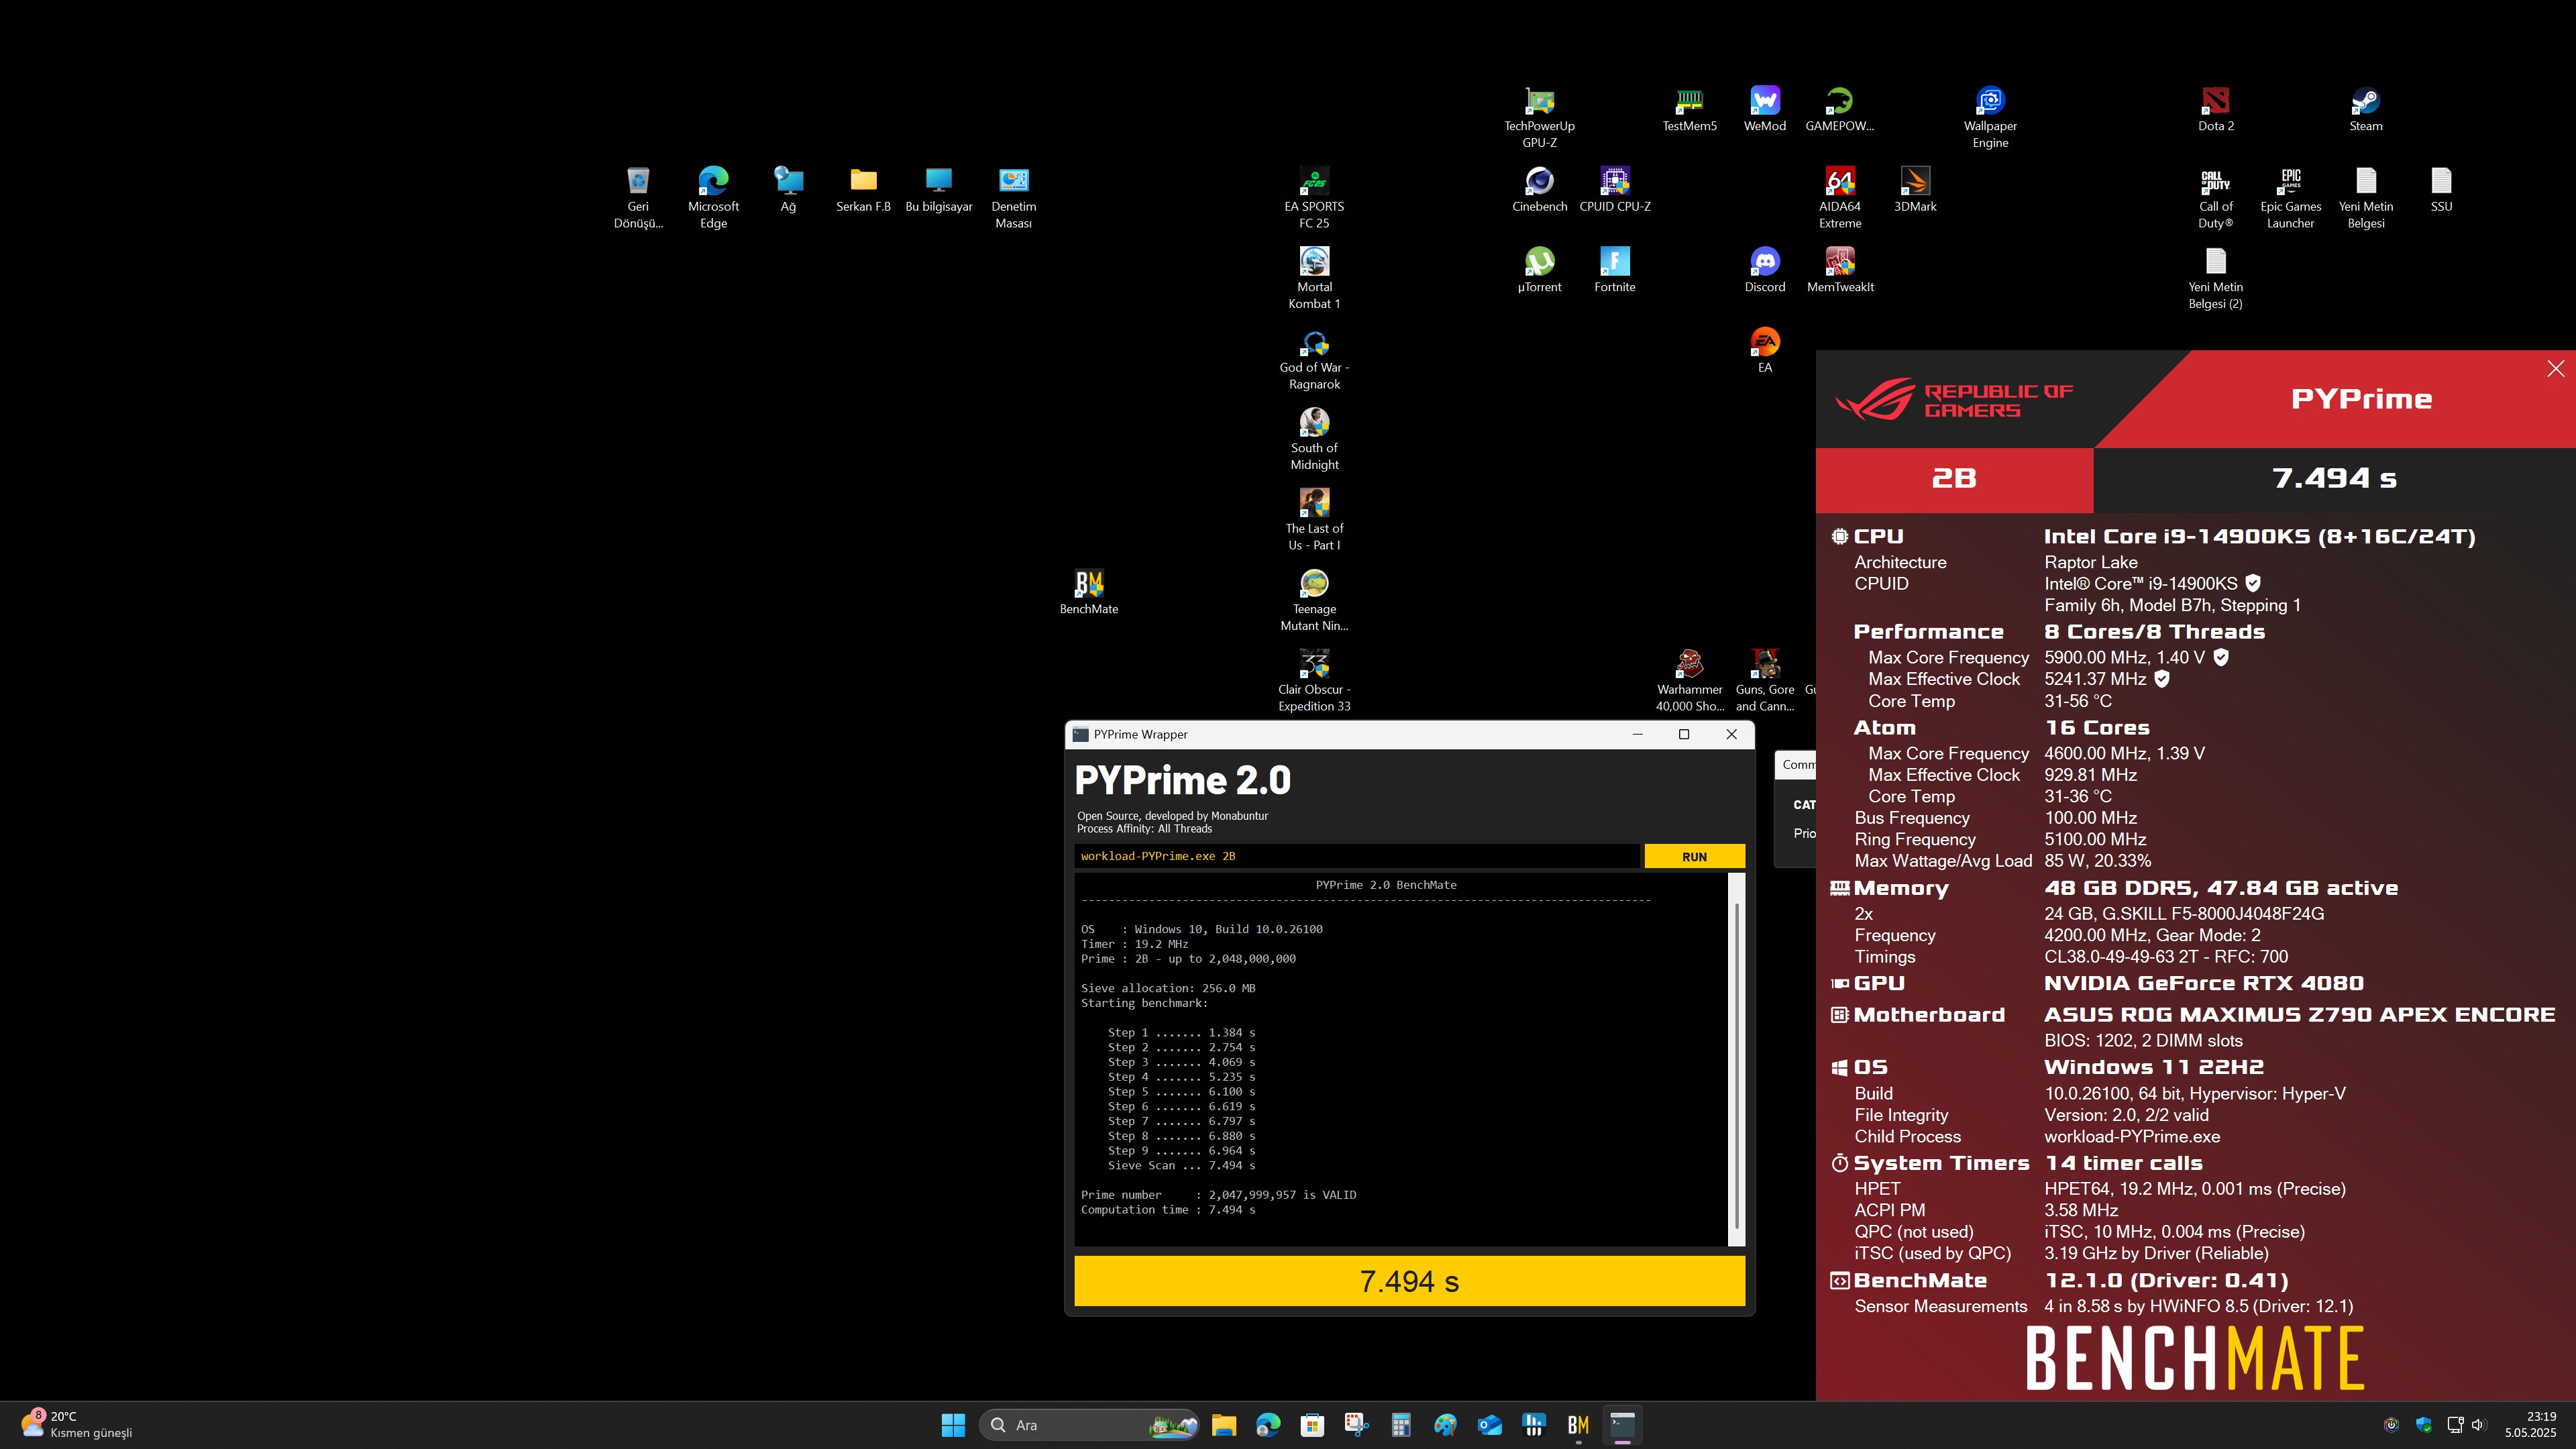2576x1449 pixels.
Task: Select the BenchMate desktop icon
Action: [1088, 592]
